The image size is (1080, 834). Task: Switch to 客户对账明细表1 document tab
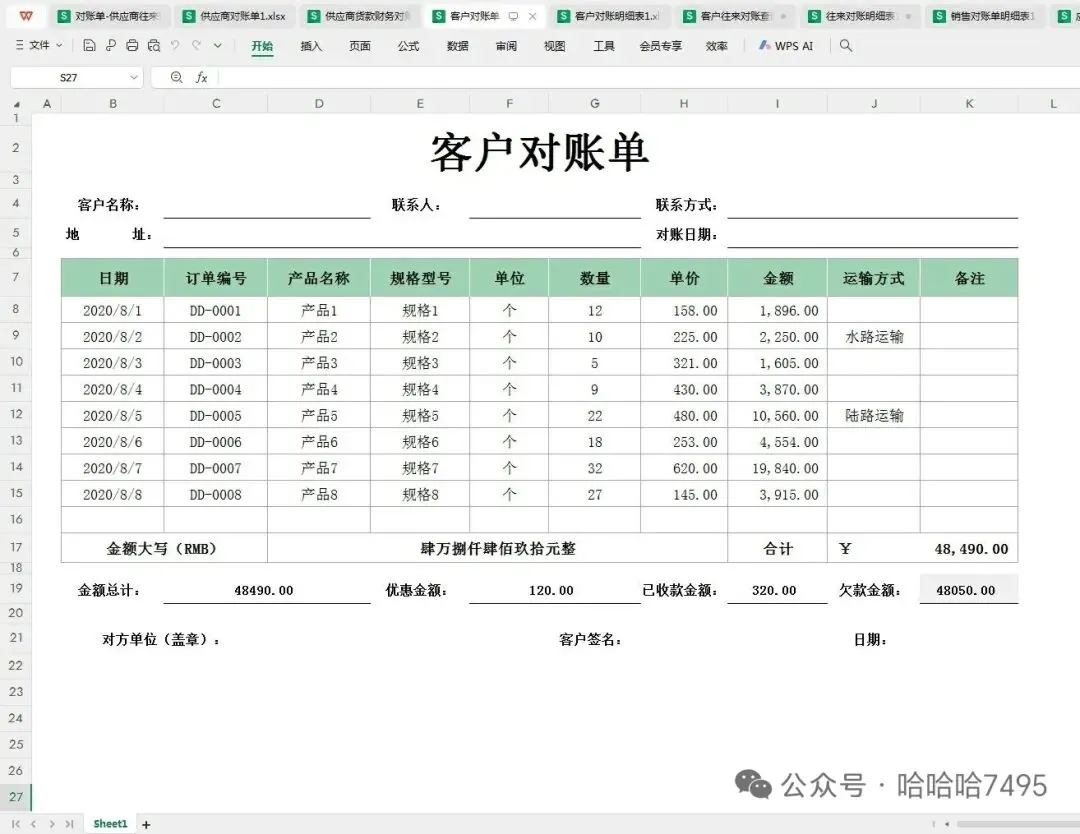tap(609, 16)
